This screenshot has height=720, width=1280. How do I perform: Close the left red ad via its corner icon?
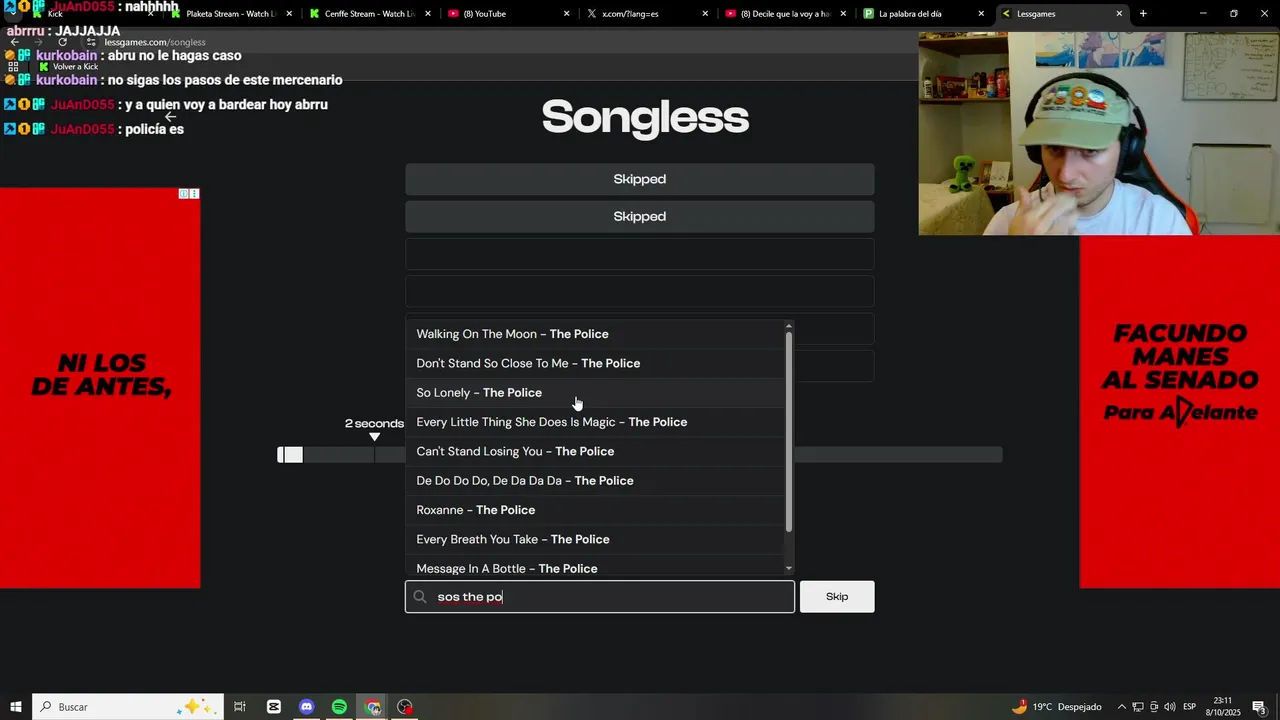click(194, 194)
